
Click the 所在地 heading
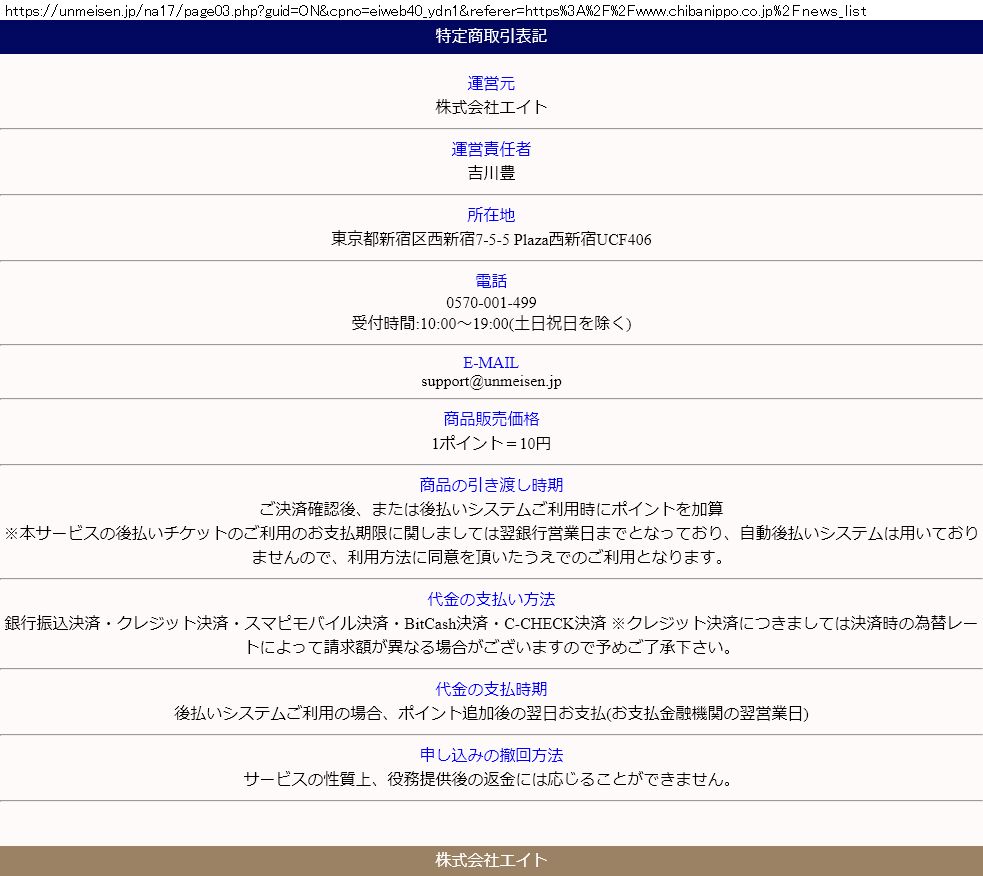(x=491, y=216)
